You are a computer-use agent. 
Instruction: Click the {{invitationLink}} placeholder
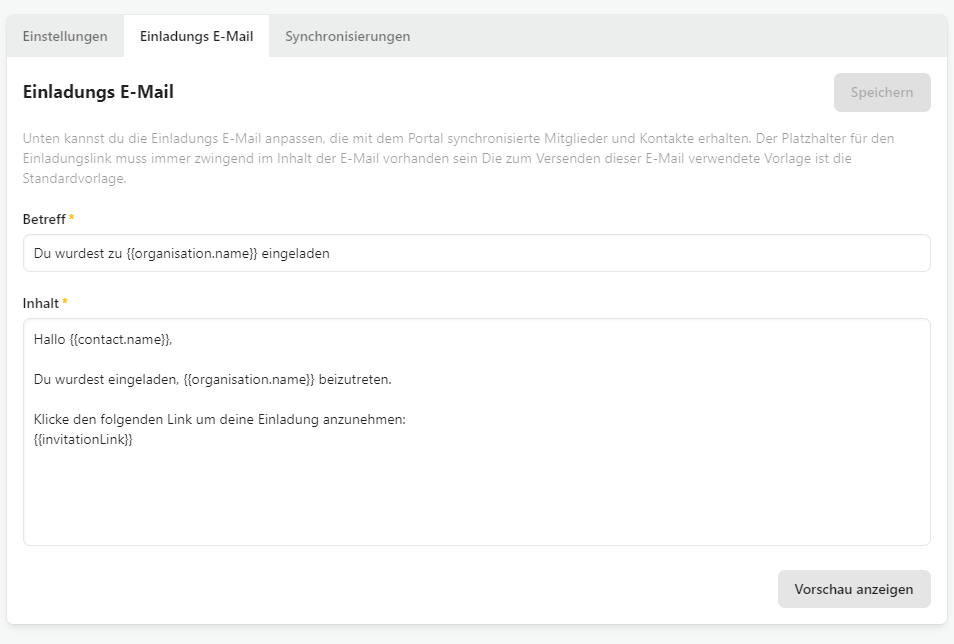pyautogui.click(x=83, y=439)
